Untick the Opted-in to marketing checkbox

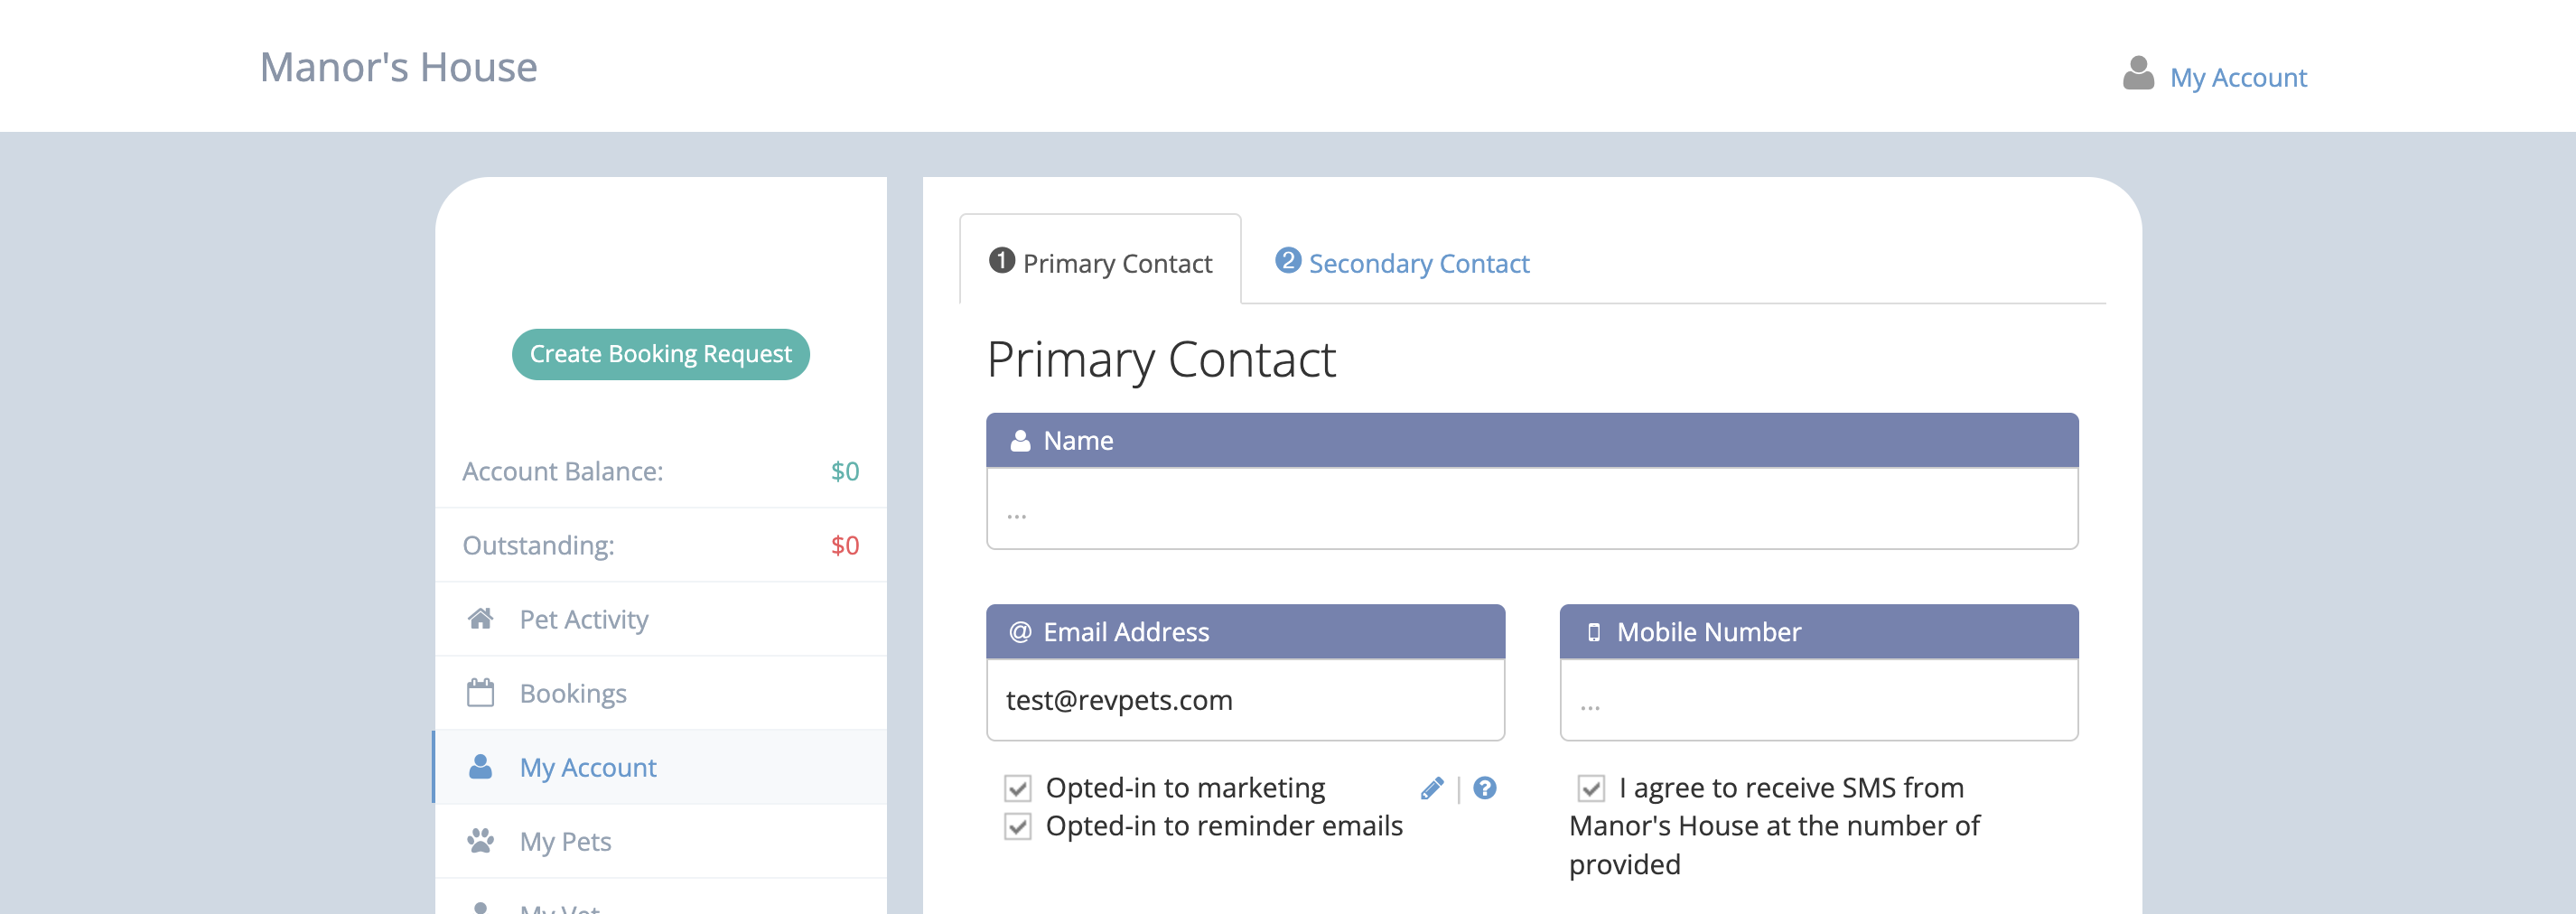pyautogui.click(x=1018, y=789)
